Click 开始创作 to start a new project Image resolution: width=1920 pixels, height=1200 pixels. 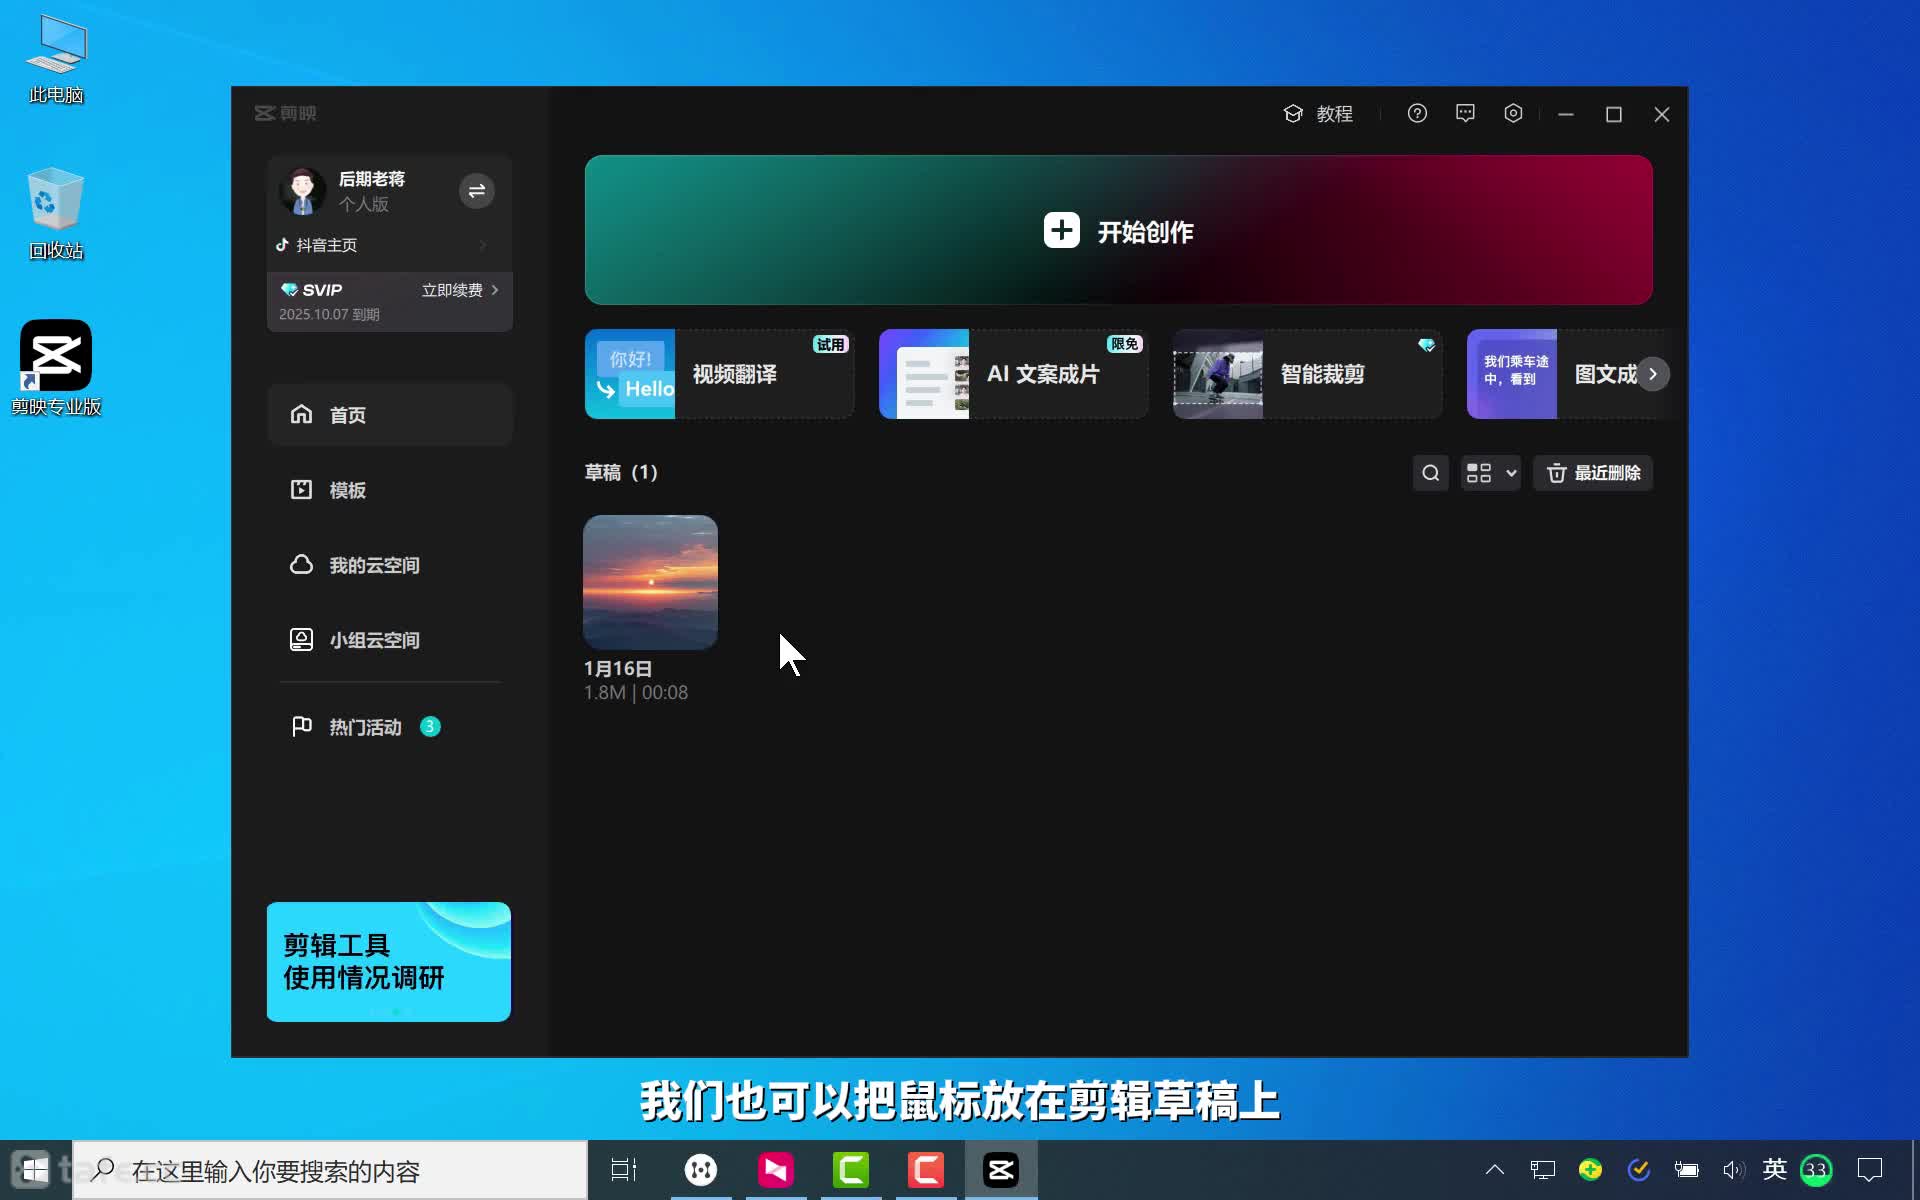tap(1118, 230)
